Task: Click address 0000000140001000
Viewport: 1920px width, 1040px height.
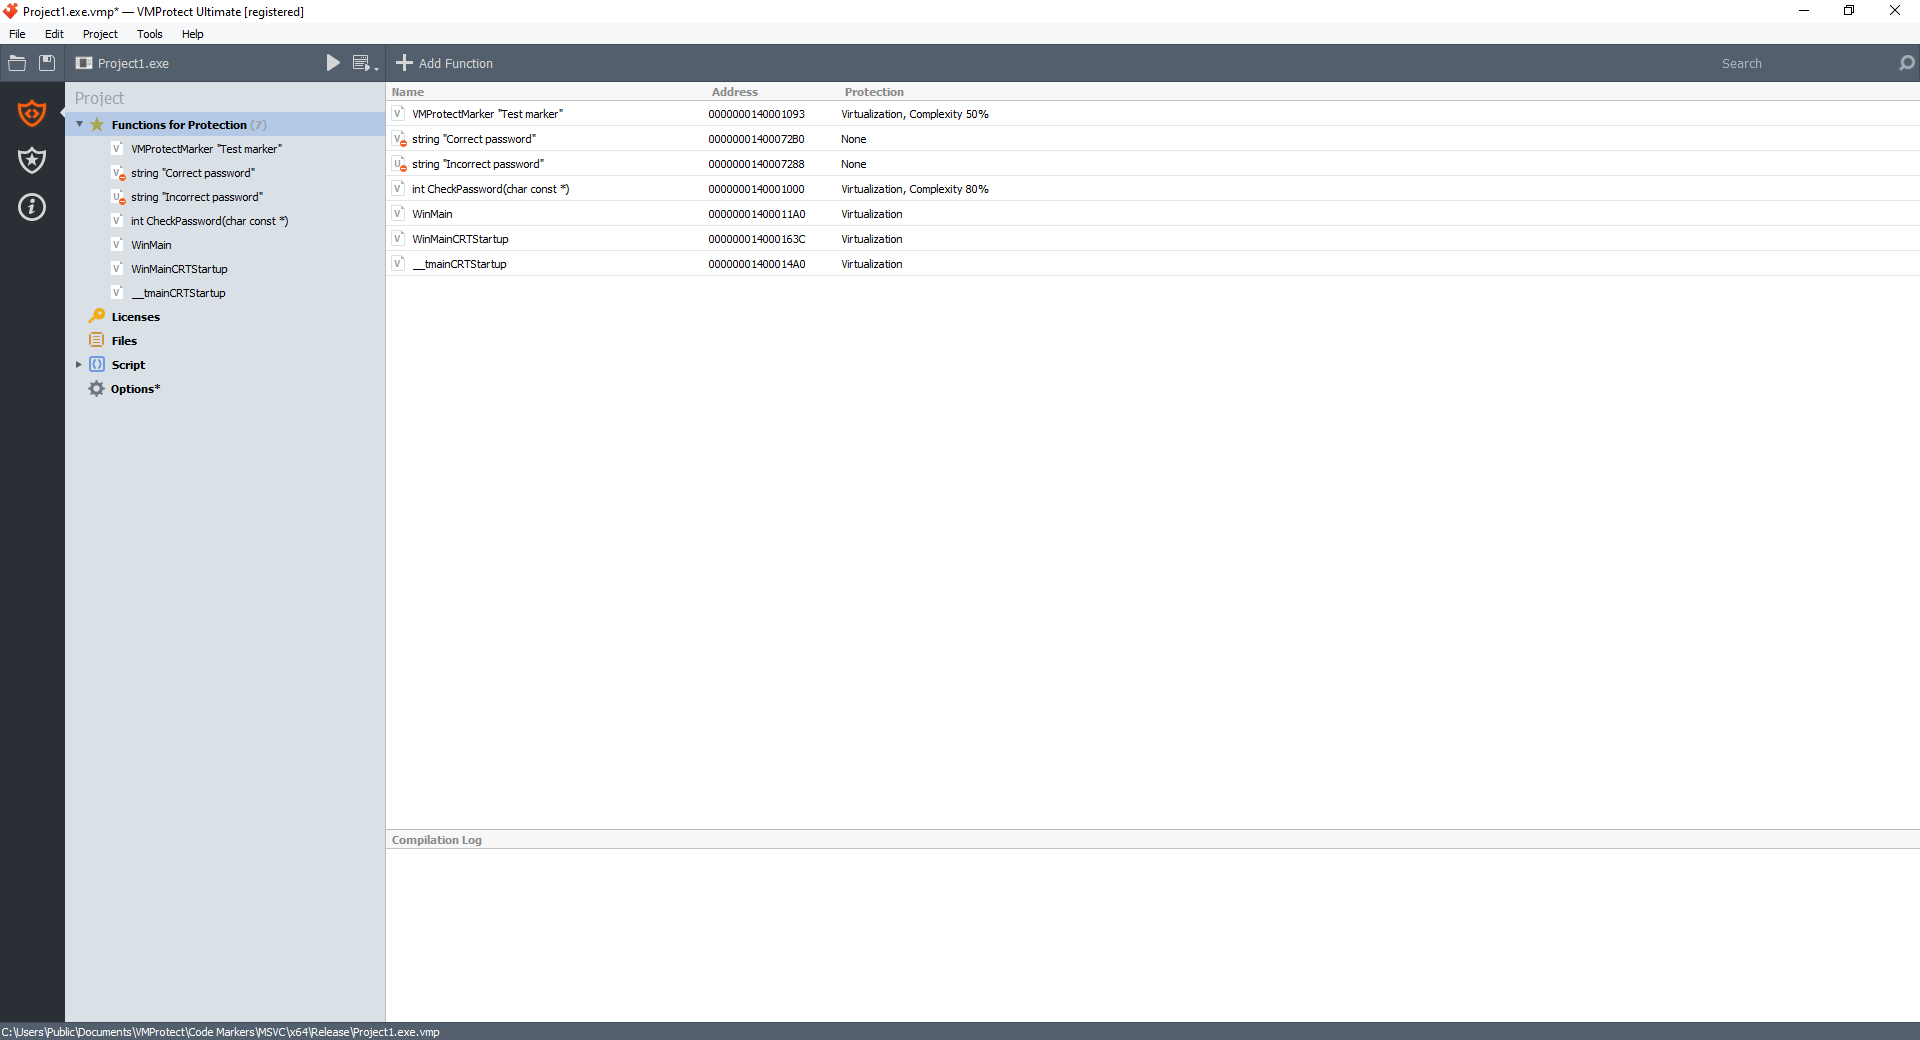Action: click(x=757, y=189)
